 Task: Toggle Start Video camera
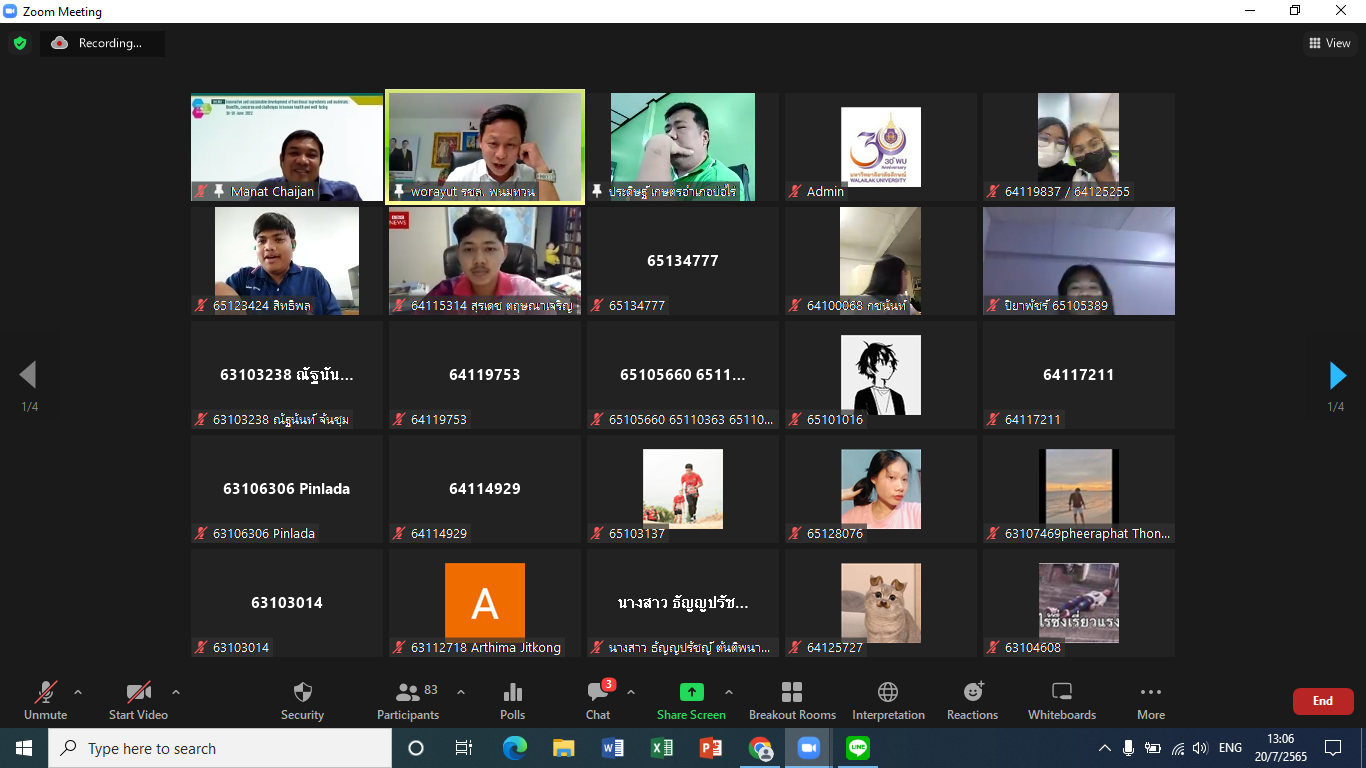[x=138, y=700]
